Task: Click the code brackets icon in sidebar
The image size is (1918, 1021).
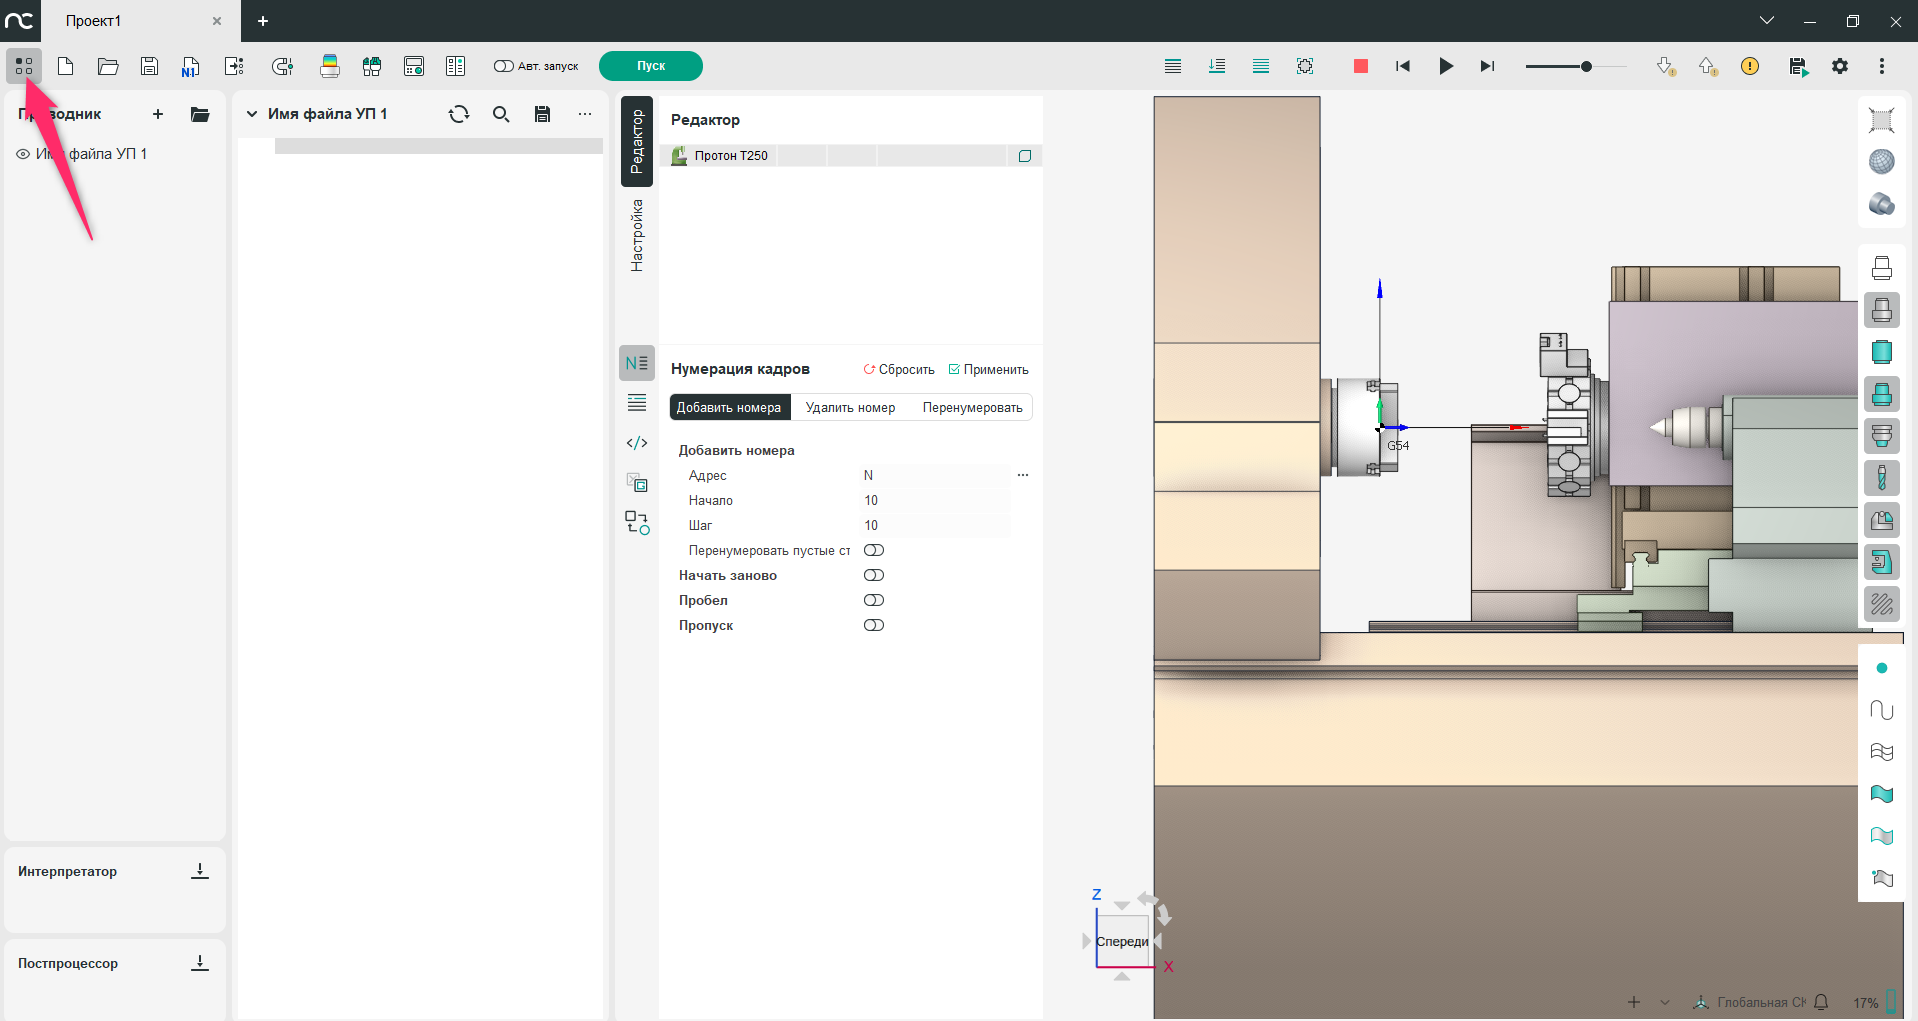Action: 637,443
